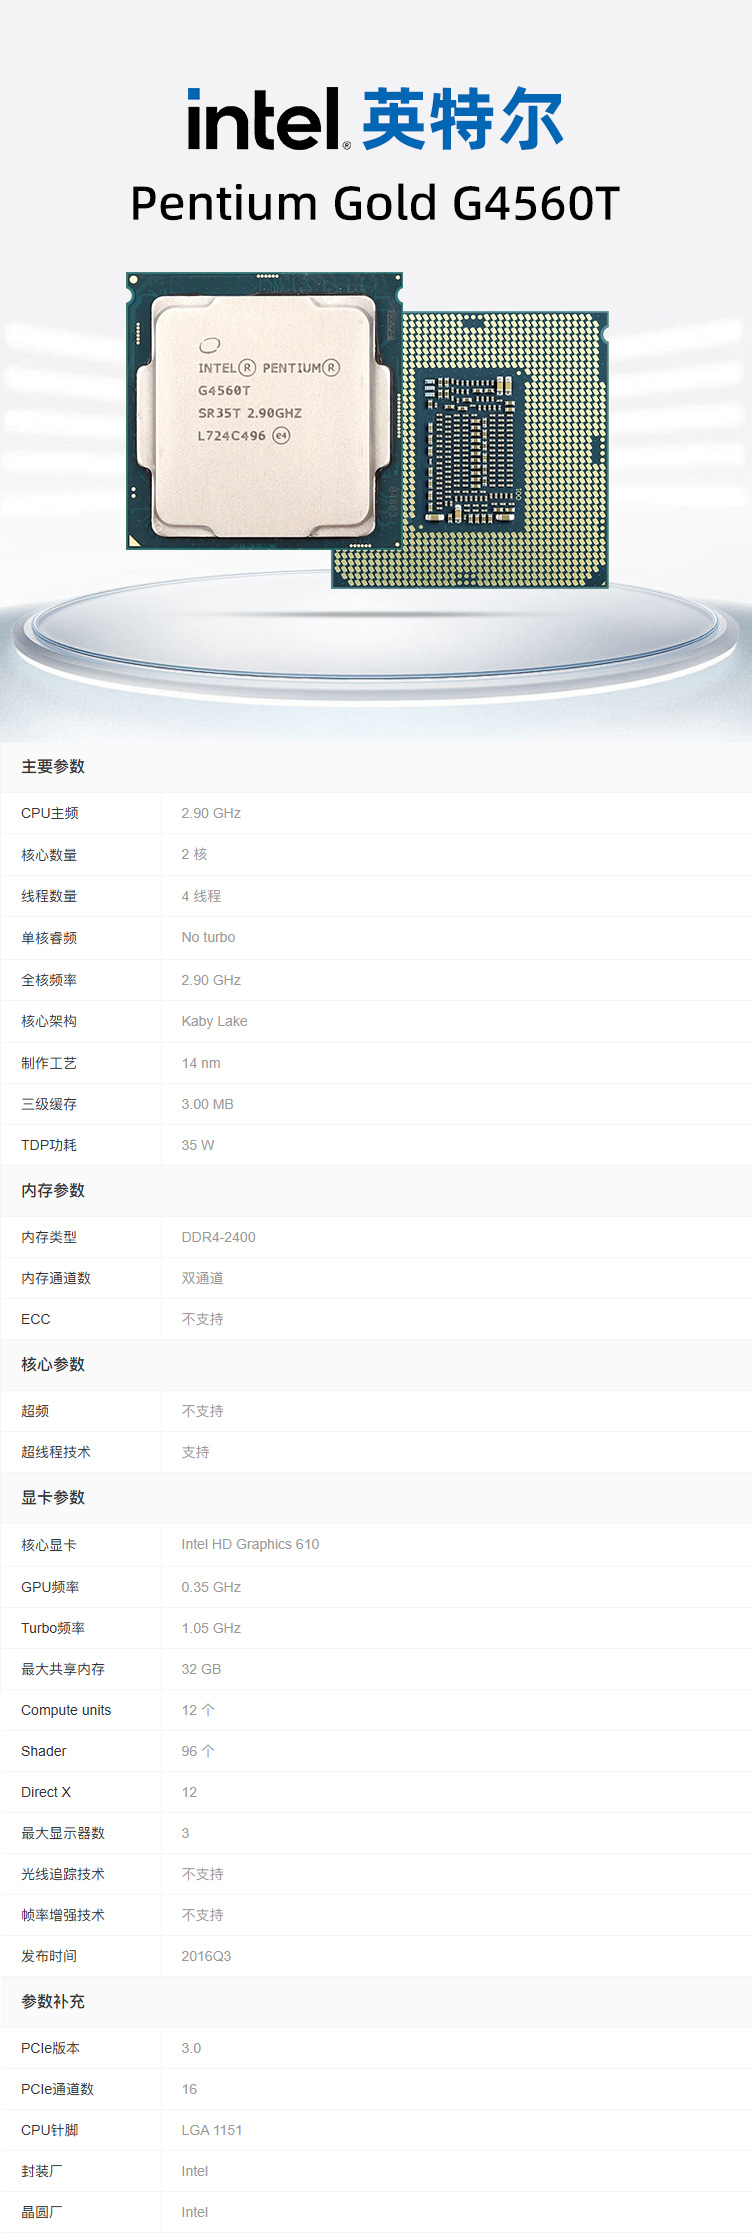The height and width of the screenshot is (2233, 752).
Task: Click the 14 nm value
Action: coord(201,1063)
